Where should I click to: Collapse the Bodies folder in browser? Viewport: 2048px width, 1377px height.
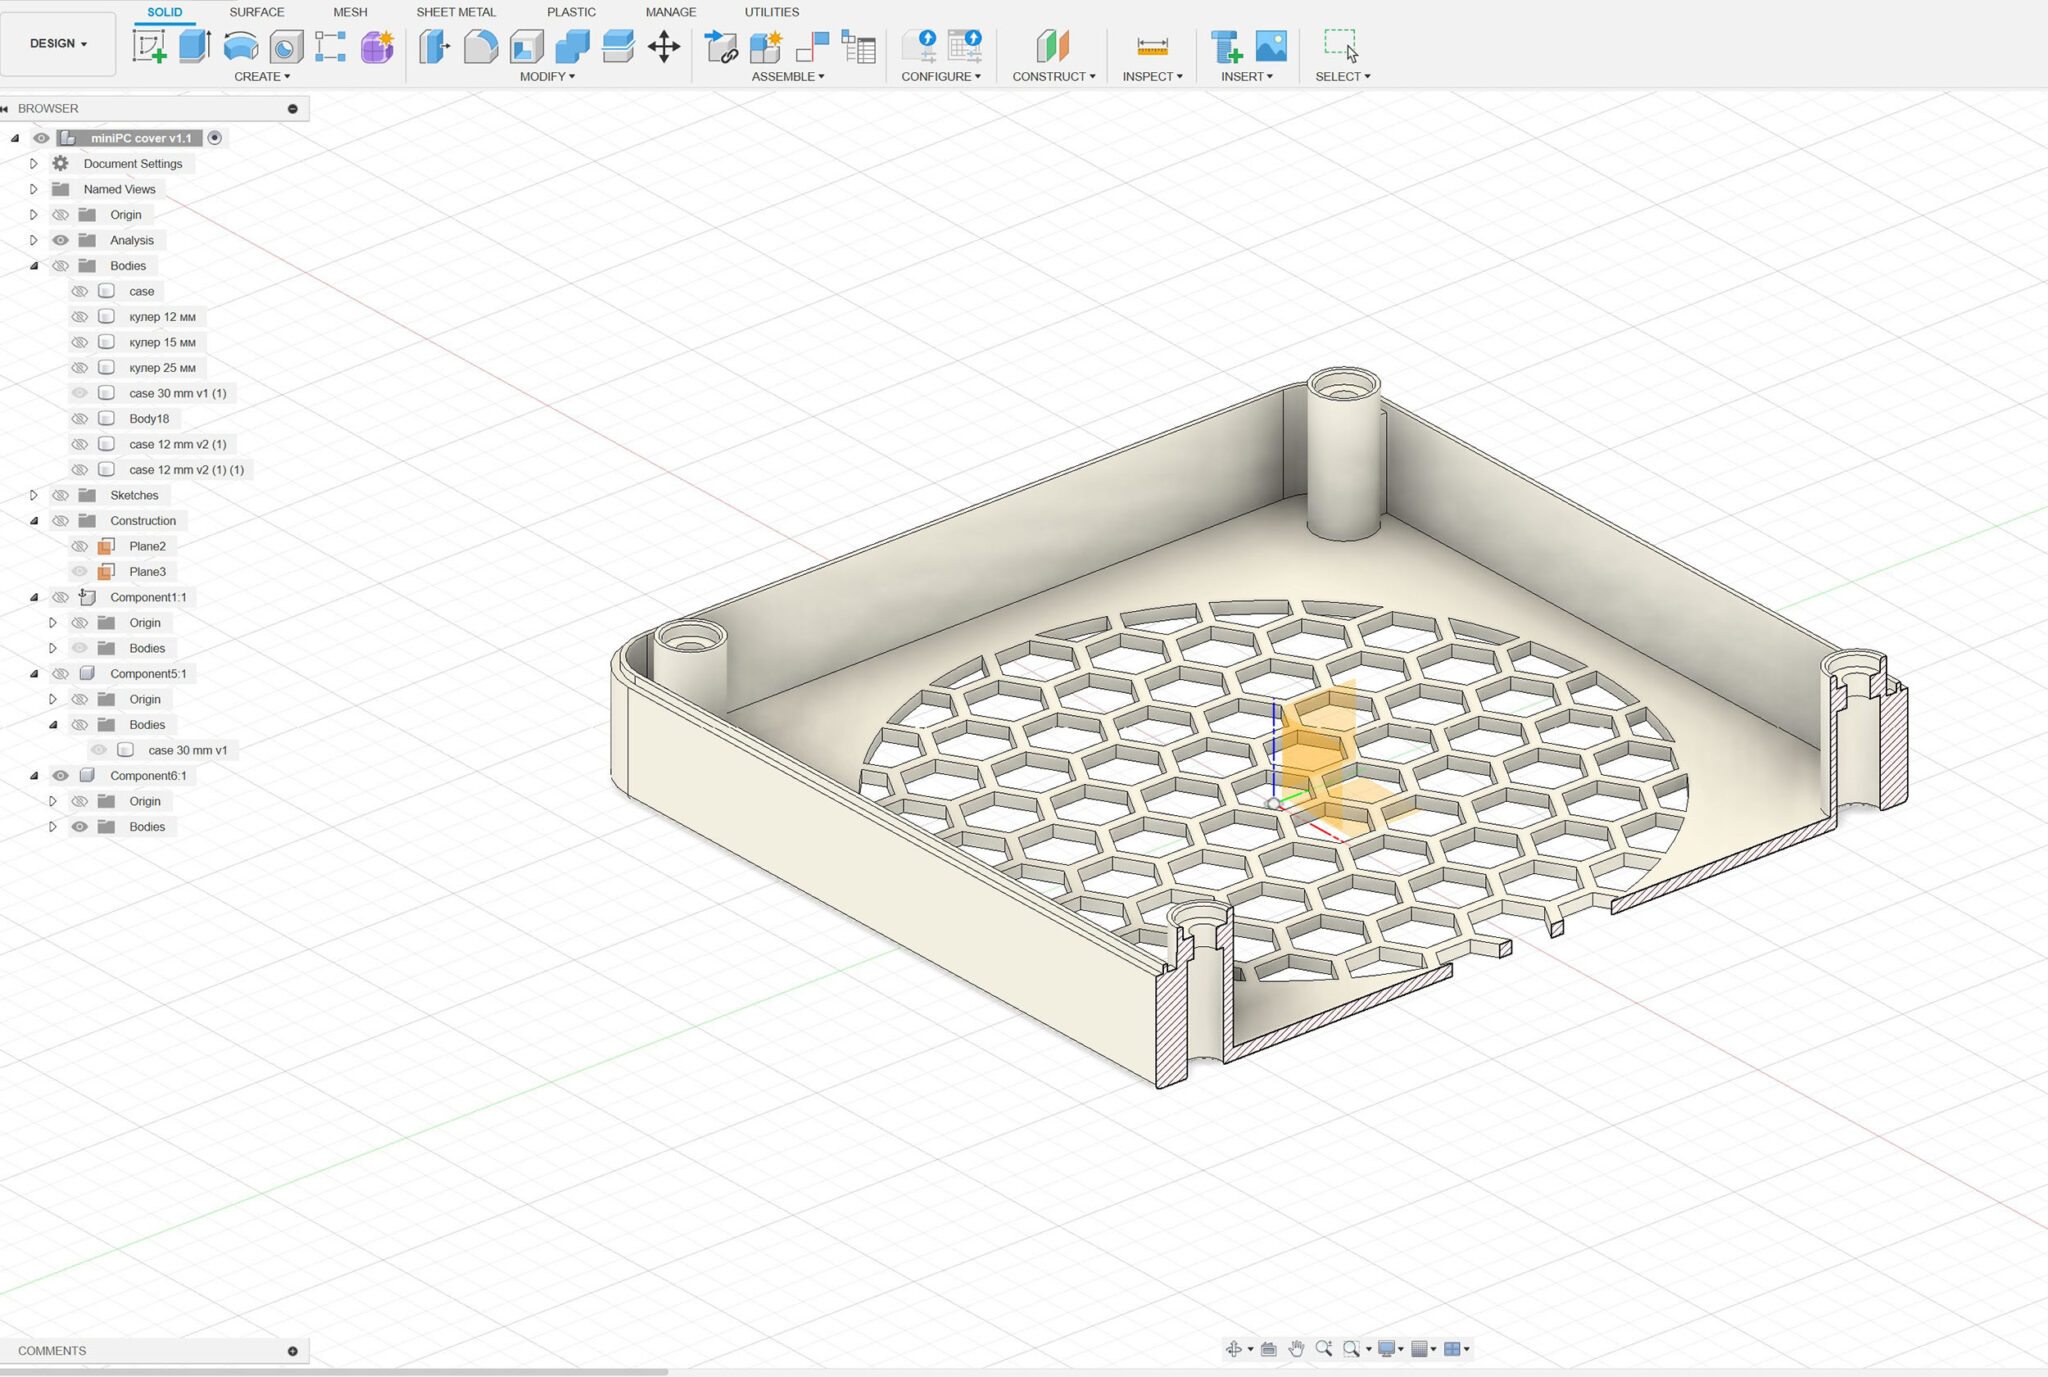point(33,266)
